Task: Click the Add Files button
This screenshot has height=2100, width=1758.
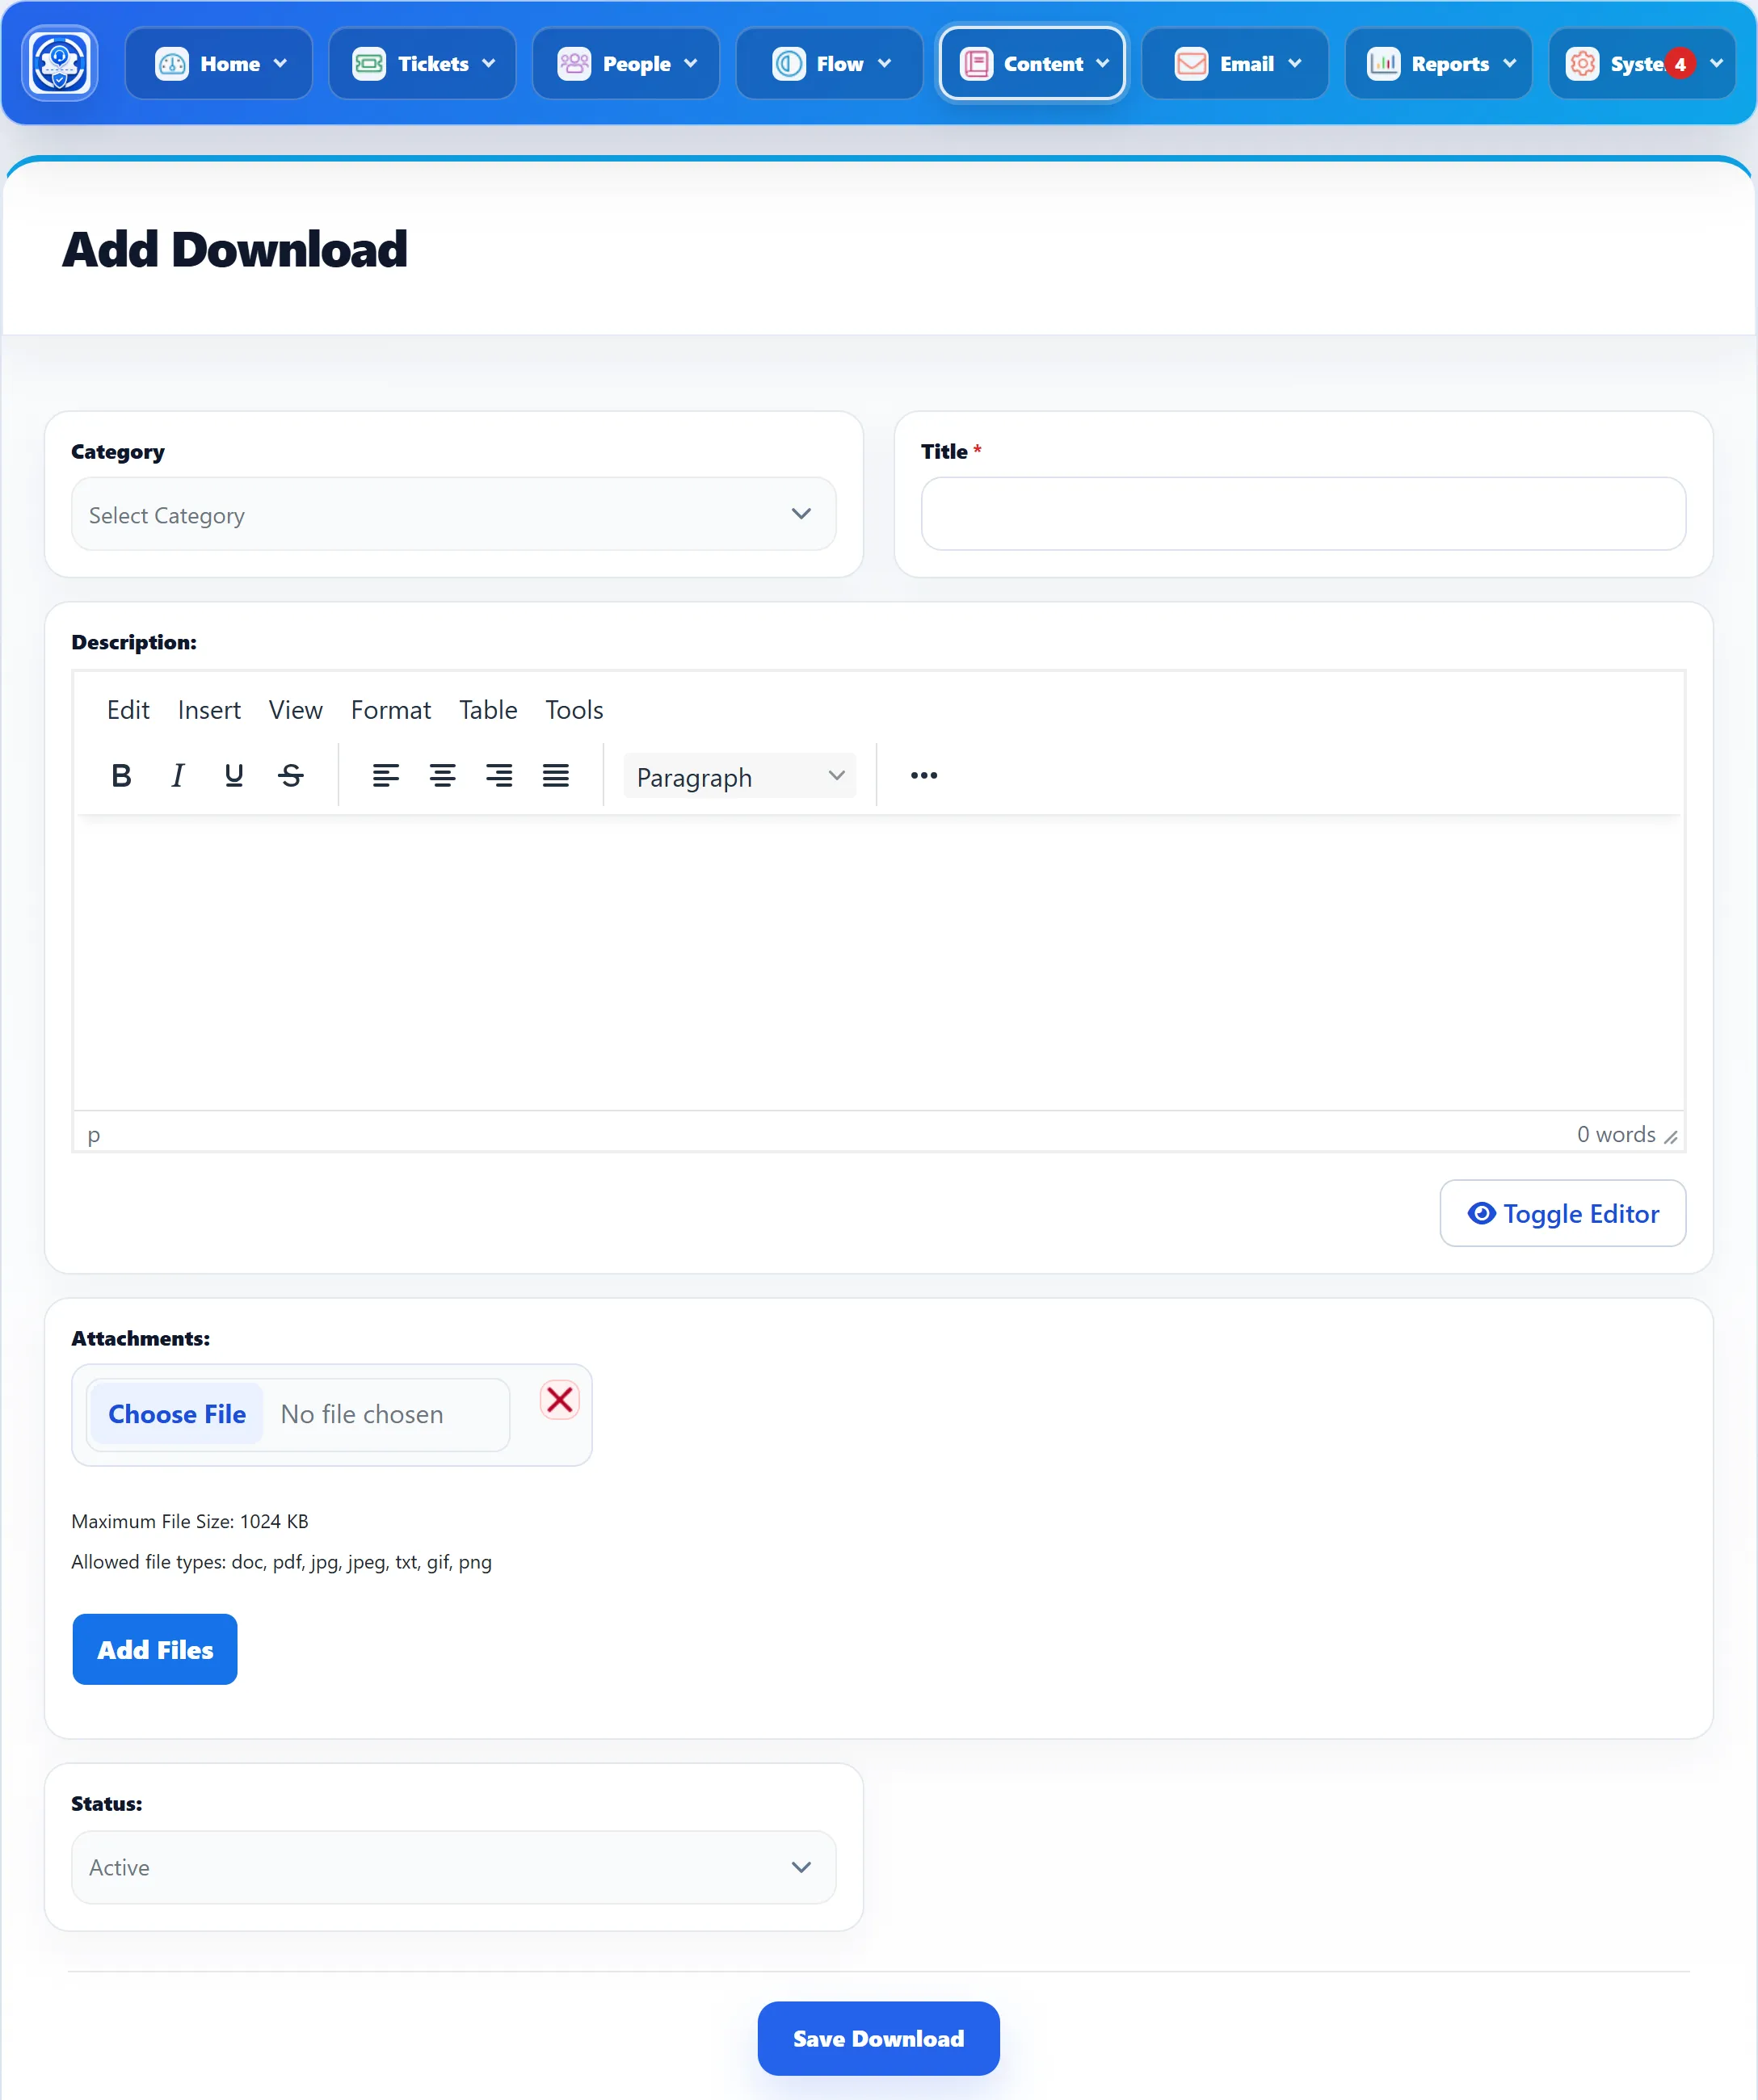Action: coord(155,1649)
